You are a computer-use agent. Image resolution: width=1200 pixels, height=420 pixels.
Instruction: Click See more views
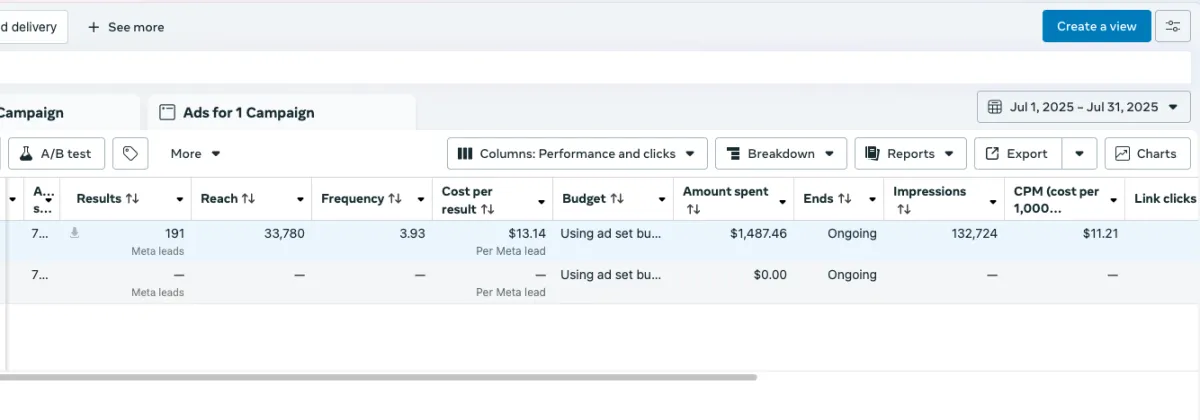click(x=125, y=27)
